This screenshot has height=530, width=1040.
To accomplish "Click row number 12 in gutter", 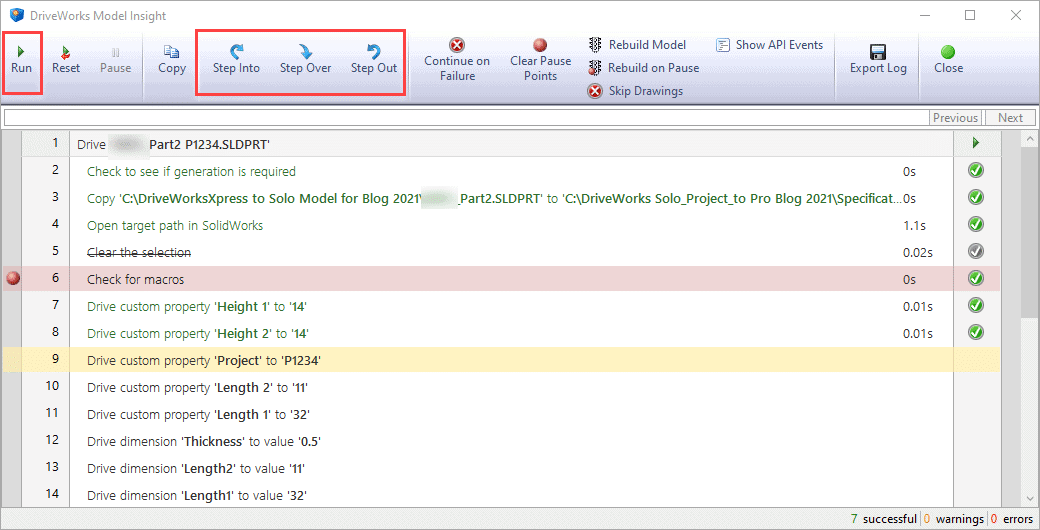I will pyautogui.click(x=52, y=439).
